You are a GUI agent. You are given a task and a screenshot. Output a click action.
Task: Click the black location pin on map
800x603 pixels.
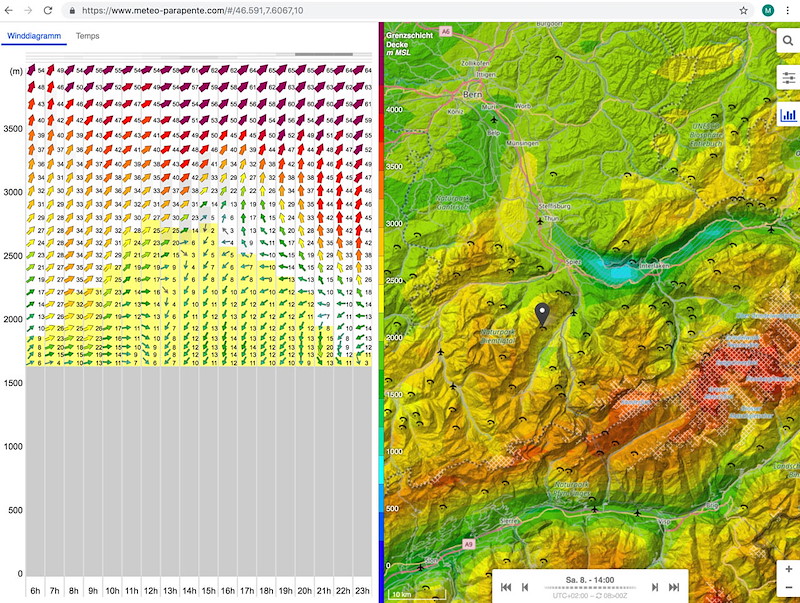[x=542, y=315]
